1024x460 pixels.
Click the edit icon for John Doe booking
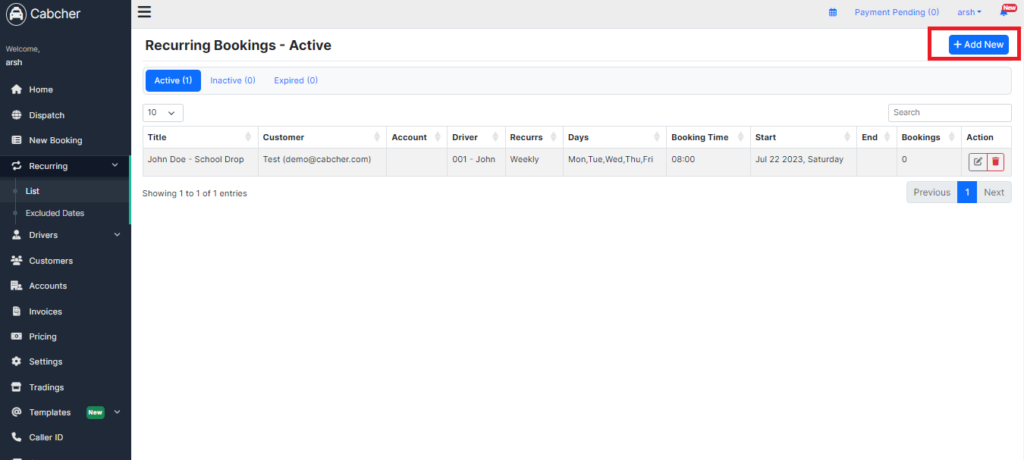(978, 161)
